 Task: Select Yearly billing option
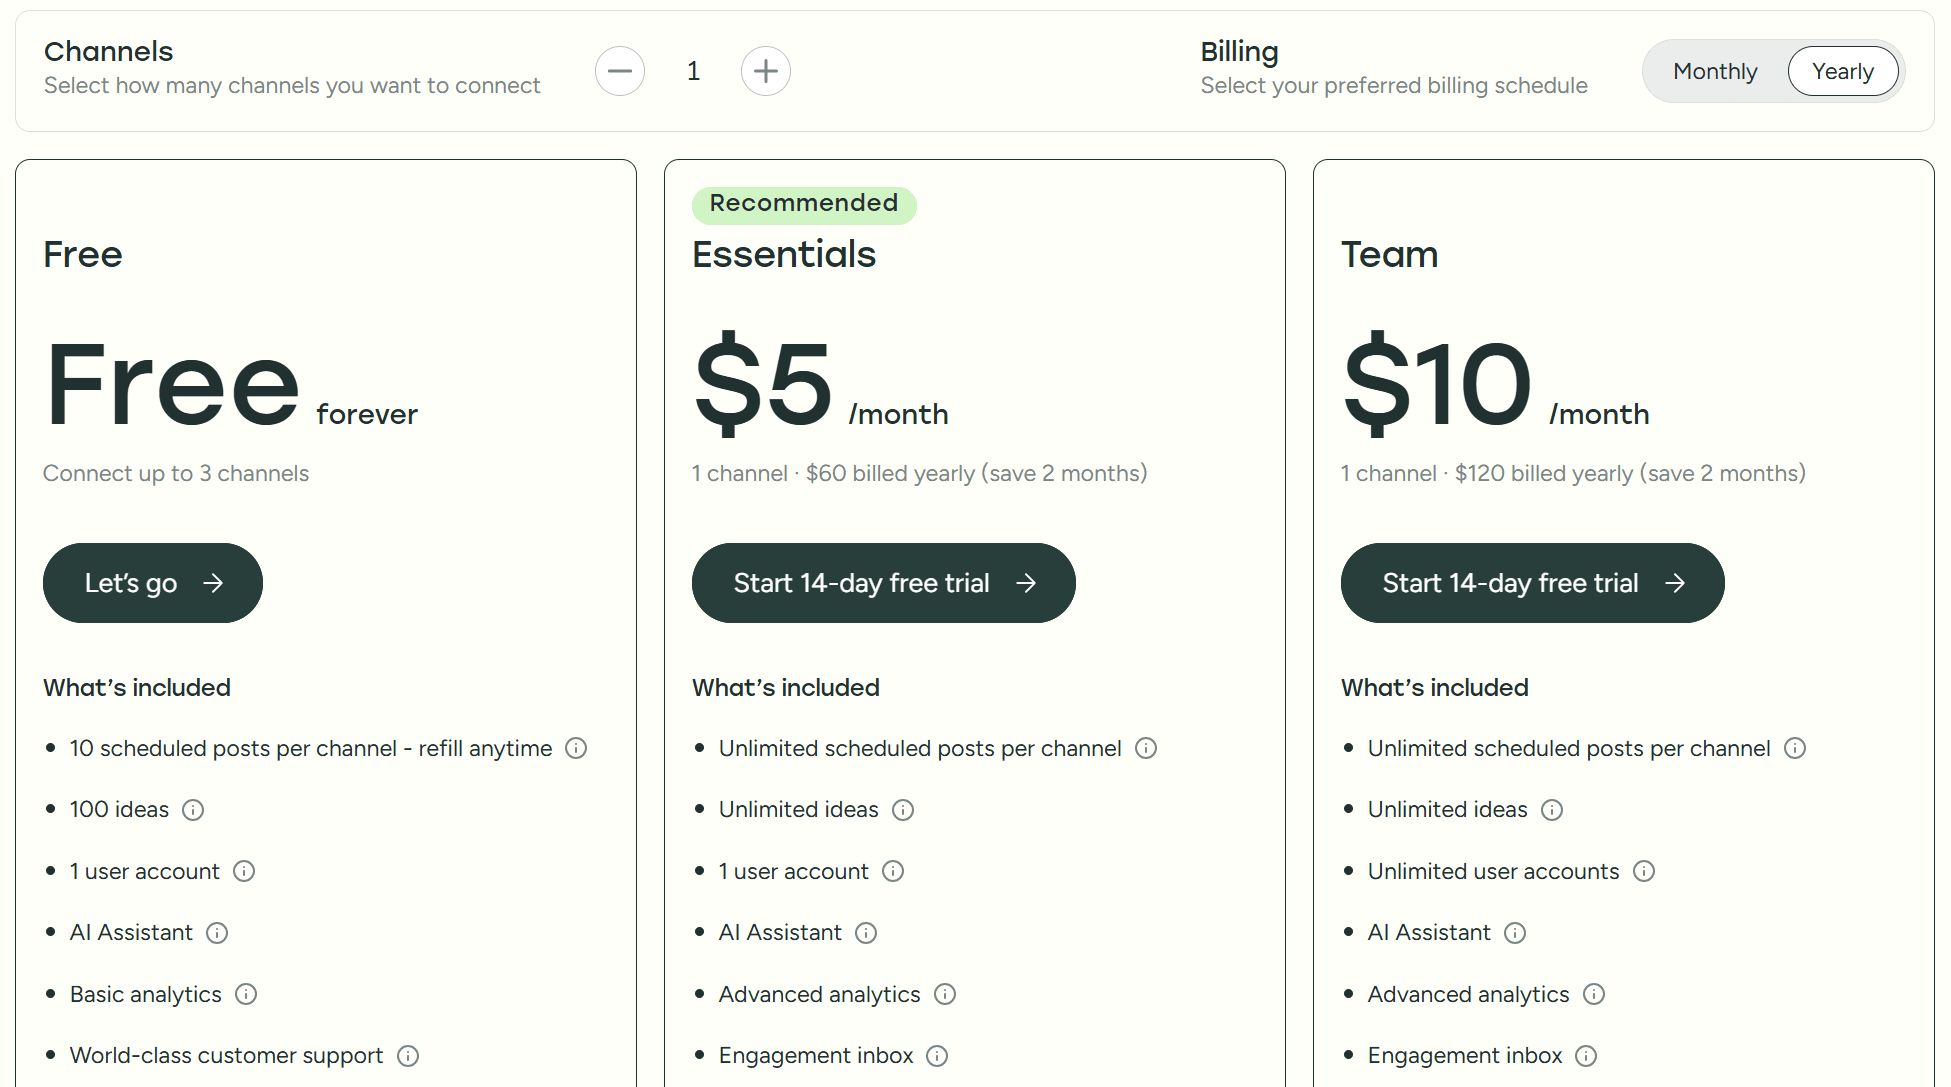pos(1842,71)
